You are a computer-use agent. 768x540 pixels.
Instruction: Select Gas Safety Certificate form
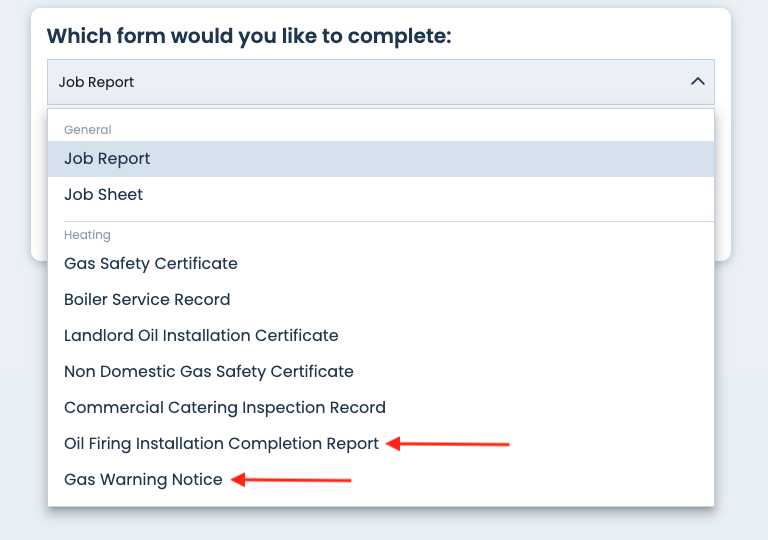pos(151,264)
